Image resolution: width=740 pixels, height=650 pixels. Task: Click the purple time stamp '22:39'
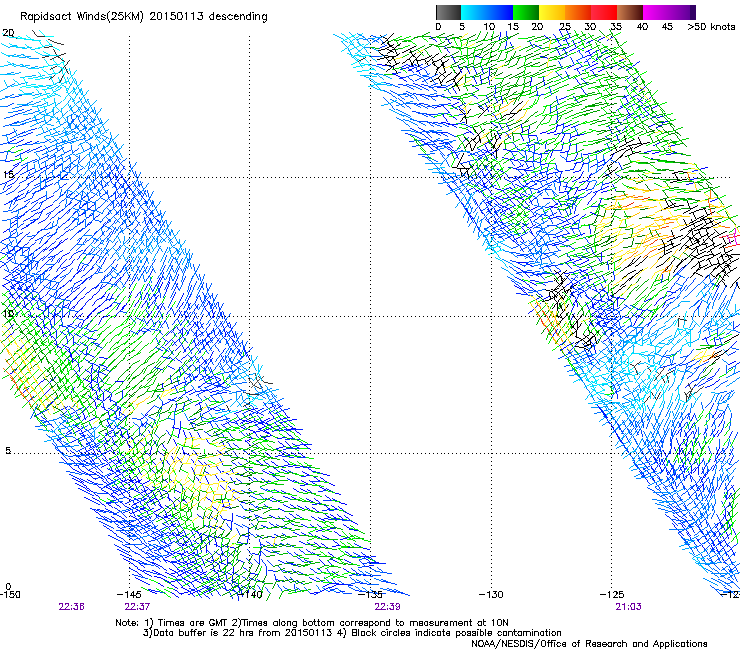(387, 607)
